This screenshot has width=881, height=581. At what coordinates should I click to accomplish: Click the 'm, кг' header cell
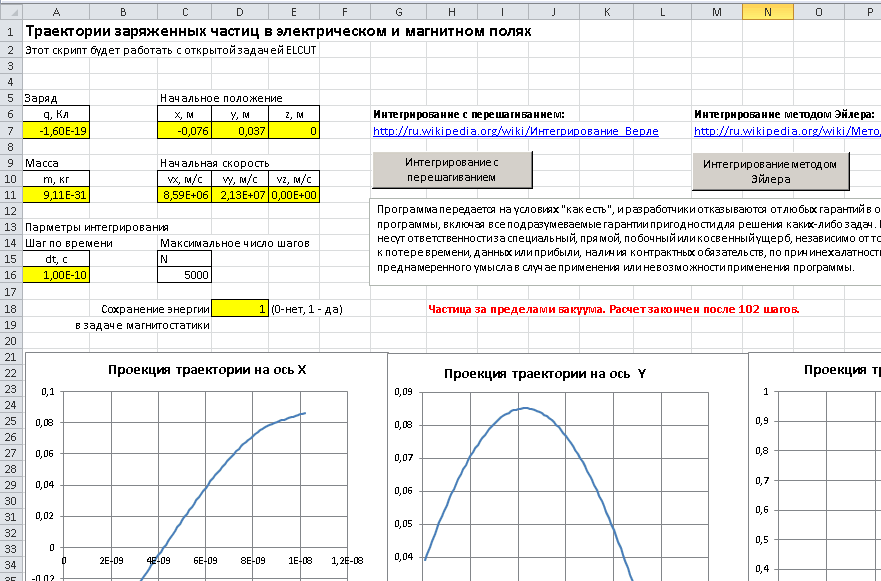[56, 179]
